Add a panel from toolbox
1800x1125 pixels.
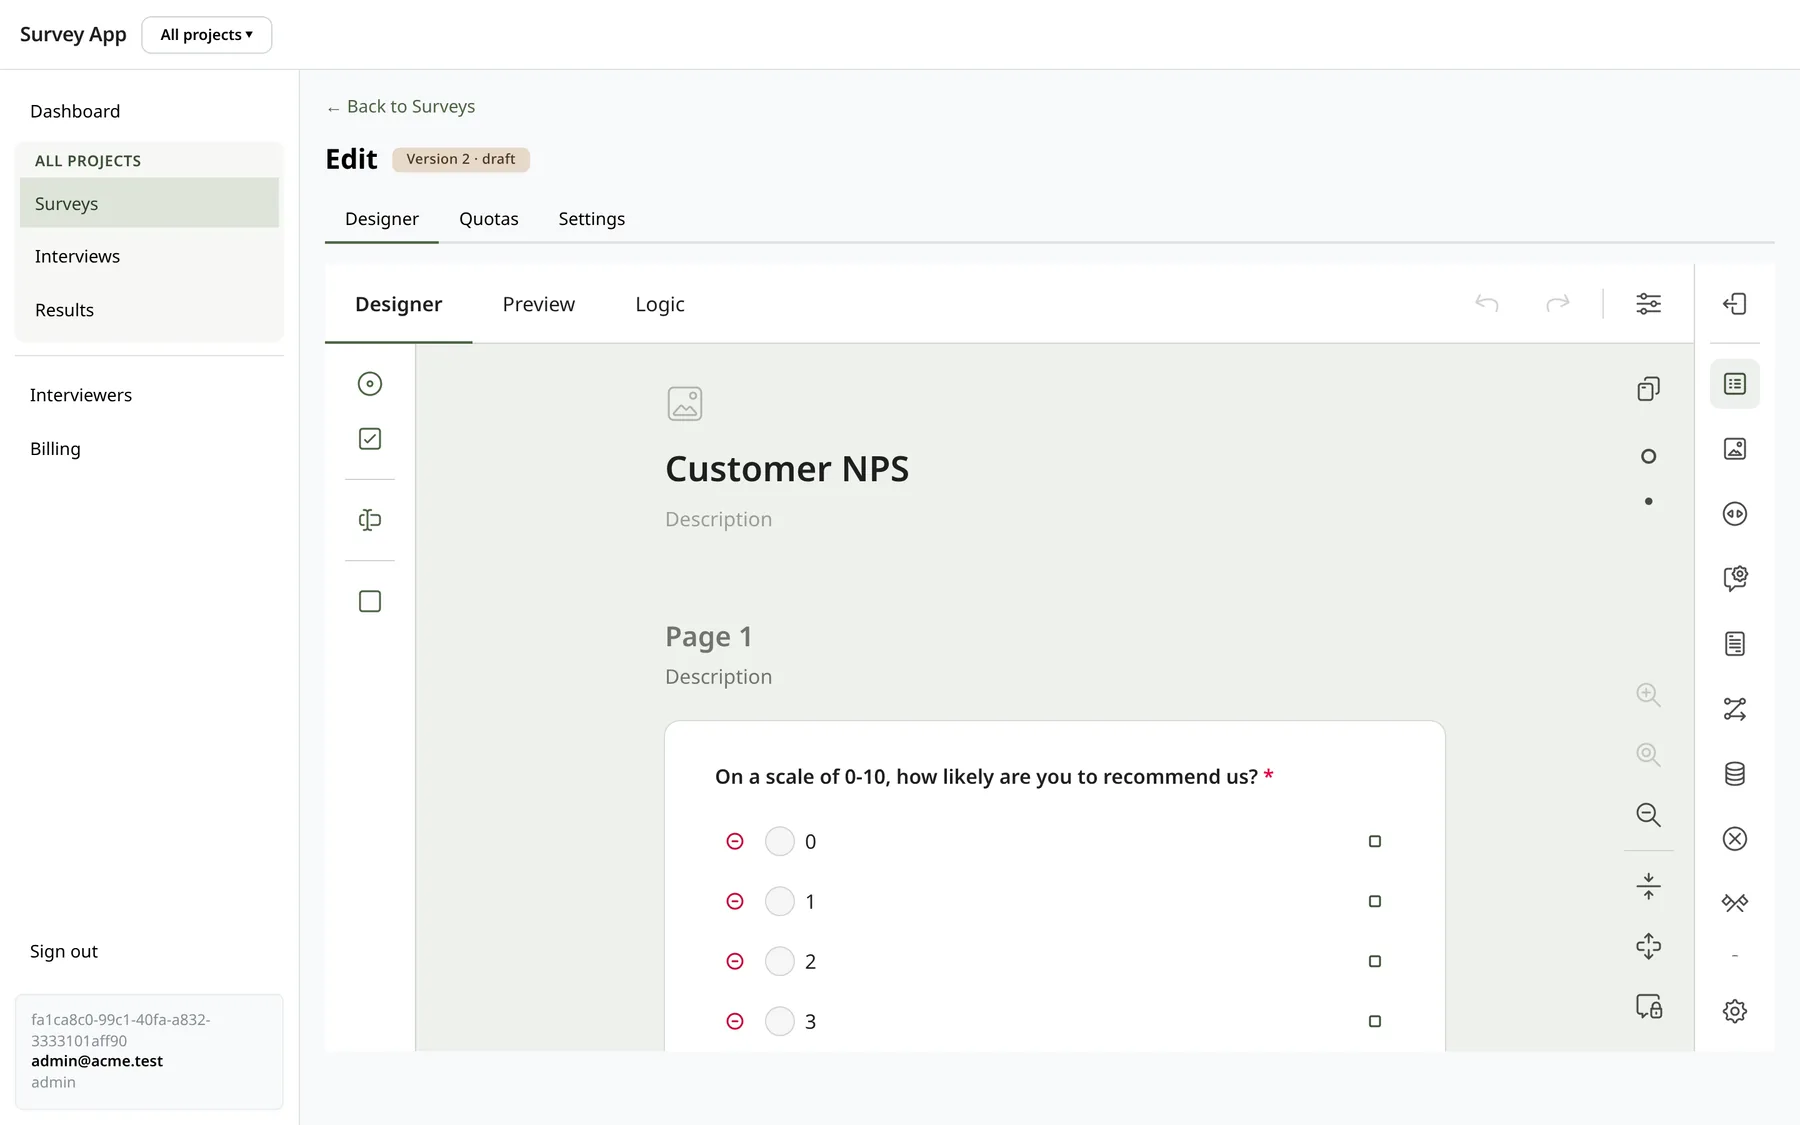tap(370, 601)
